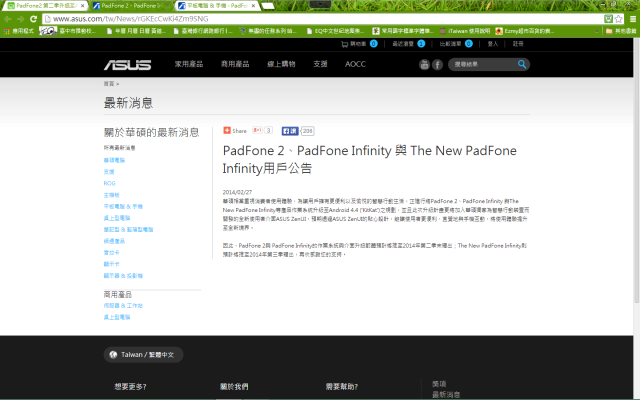640x400 pixels.
Task: Switch to the PadFone2 第二季 tab
Action: tap(45, 6)
